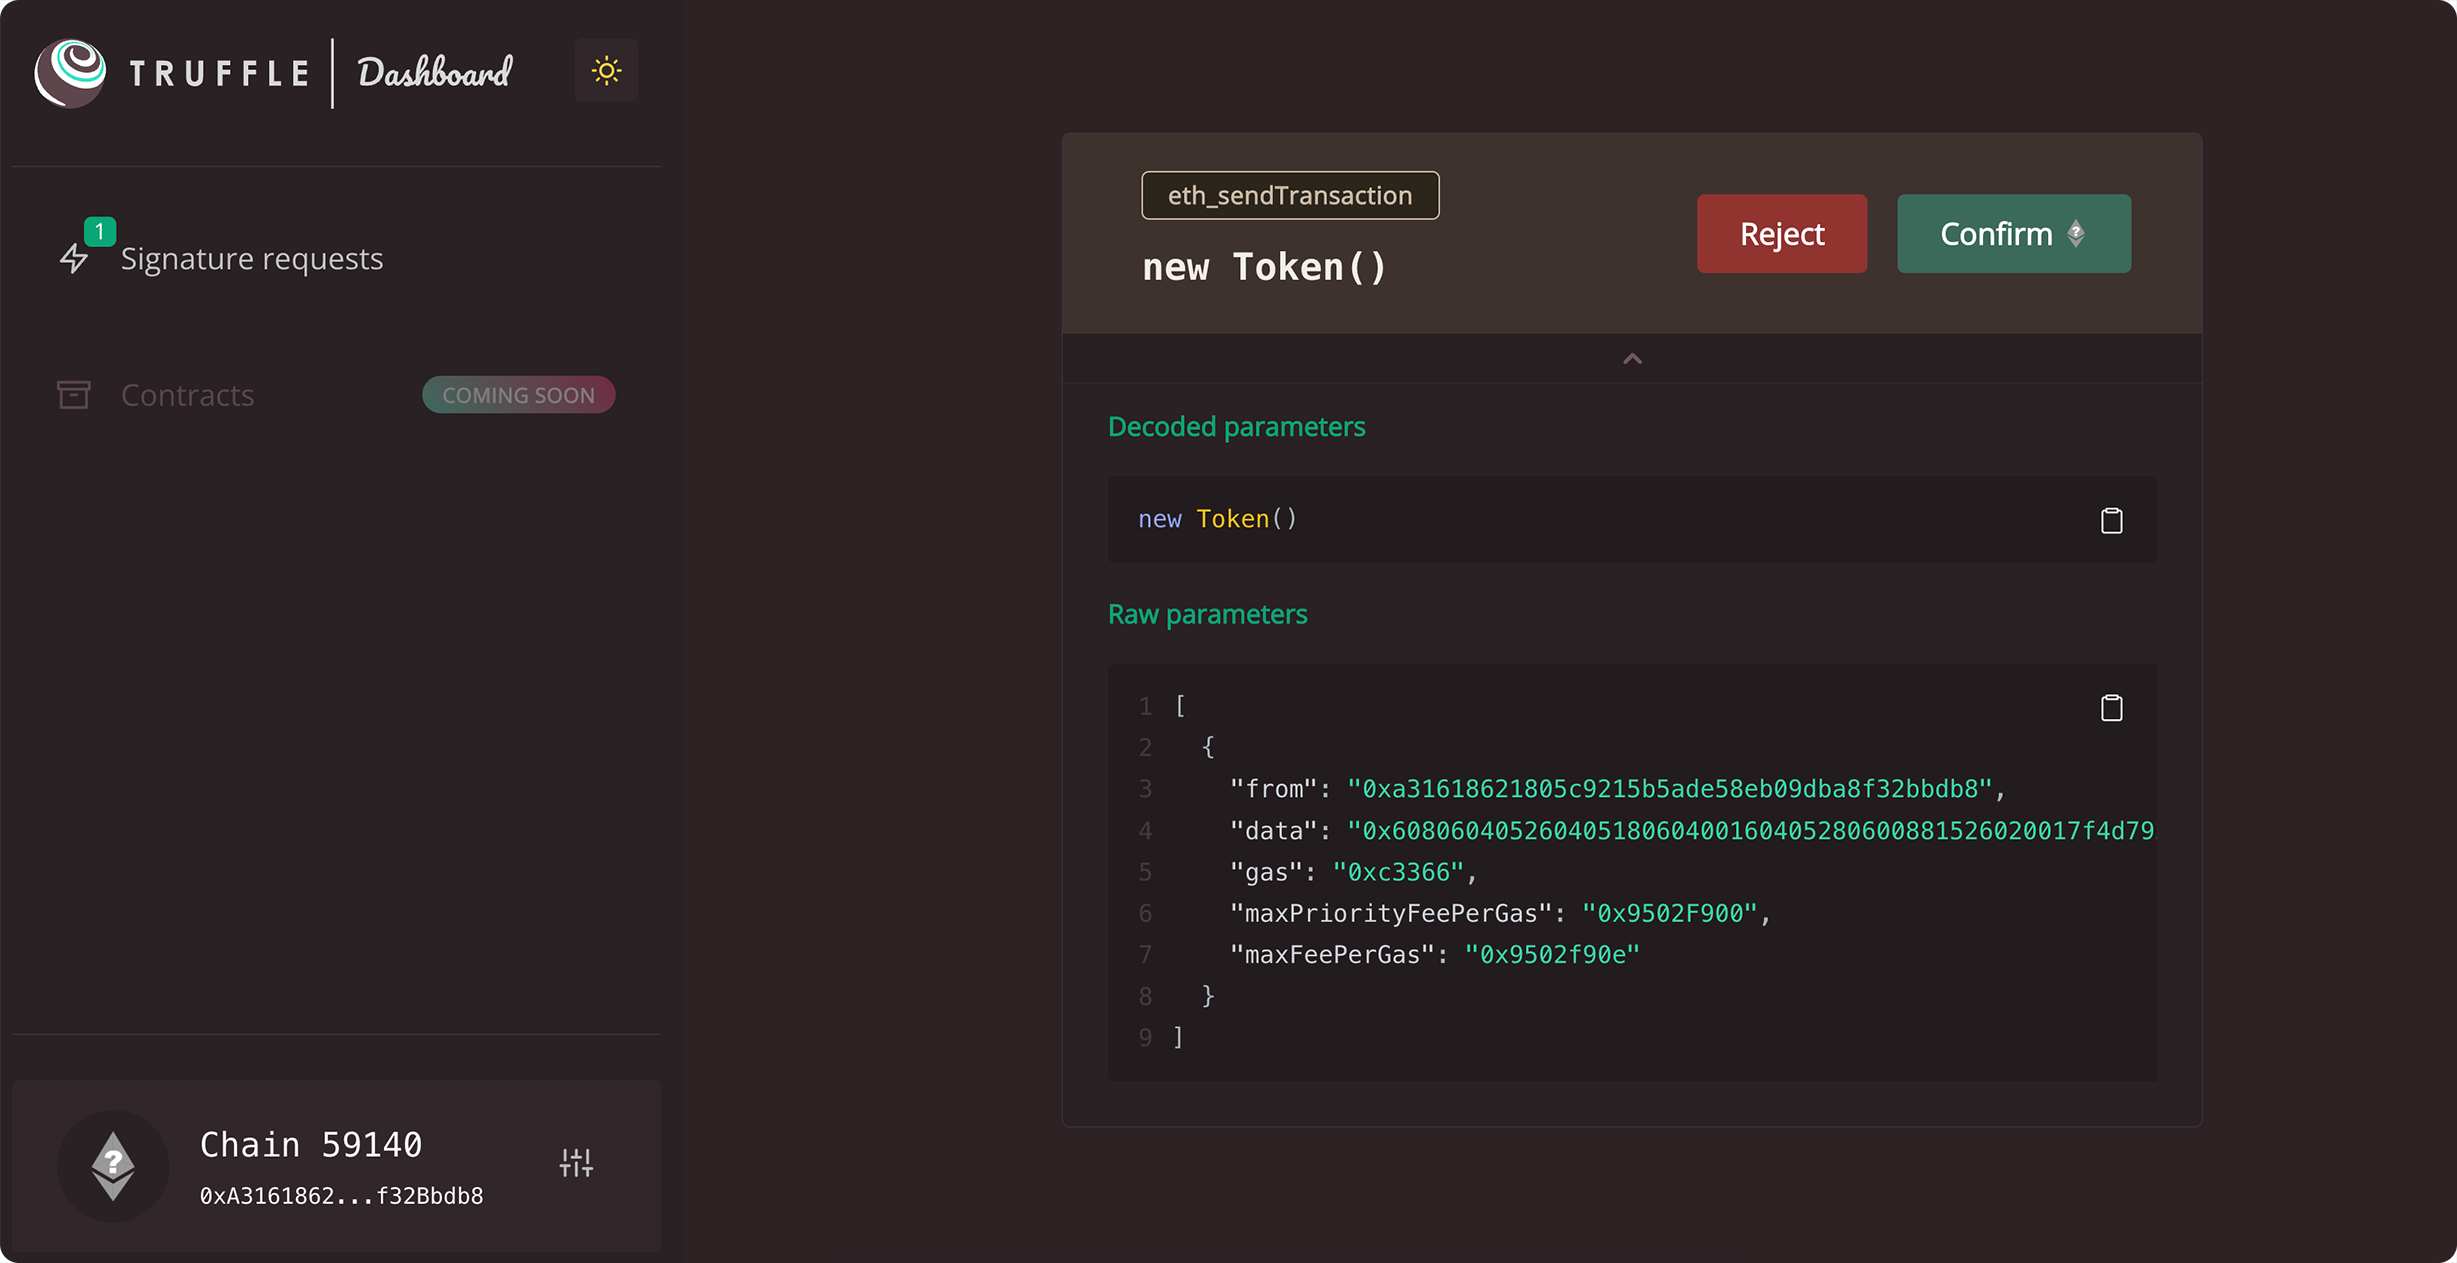Screen dimensions: 2457x1263
Task: Click the lightning bolt signature requests icon
Action: click(74, 258)
